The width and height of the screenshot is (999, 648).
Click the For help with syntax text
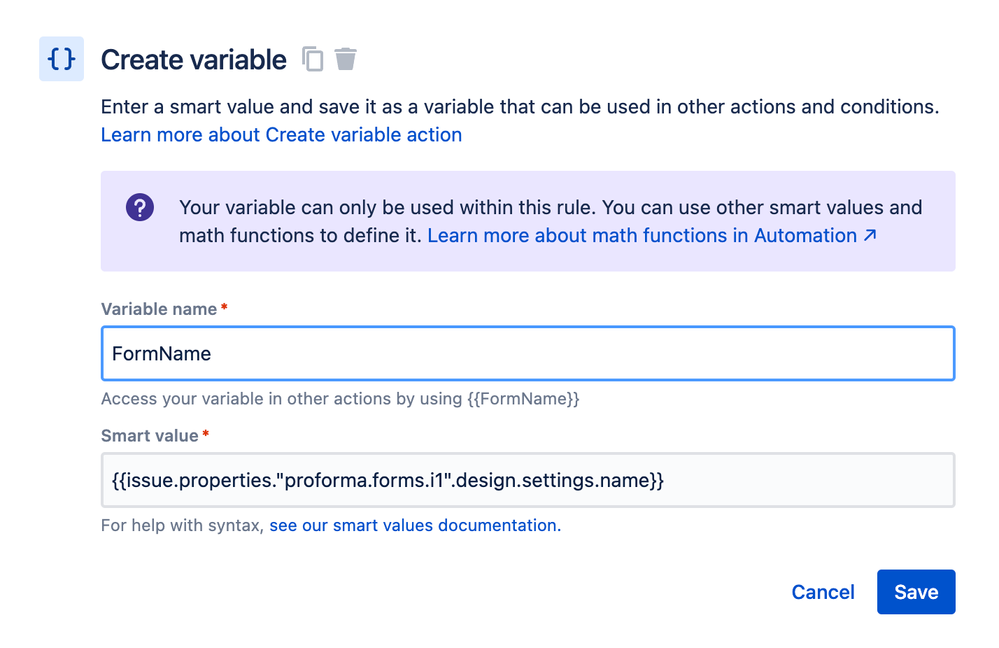tap(182, 525)
